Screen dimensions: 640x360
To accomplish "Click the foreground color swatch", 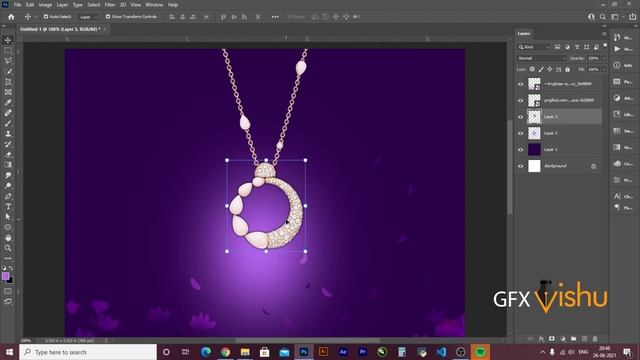I will (5, 276).
